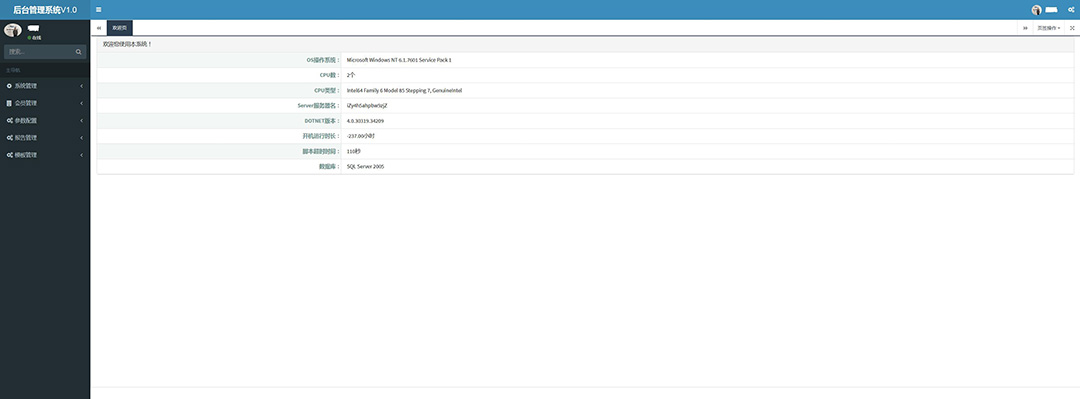
Task: Click the username next to the header avatar
Action: click(1051, 10)
